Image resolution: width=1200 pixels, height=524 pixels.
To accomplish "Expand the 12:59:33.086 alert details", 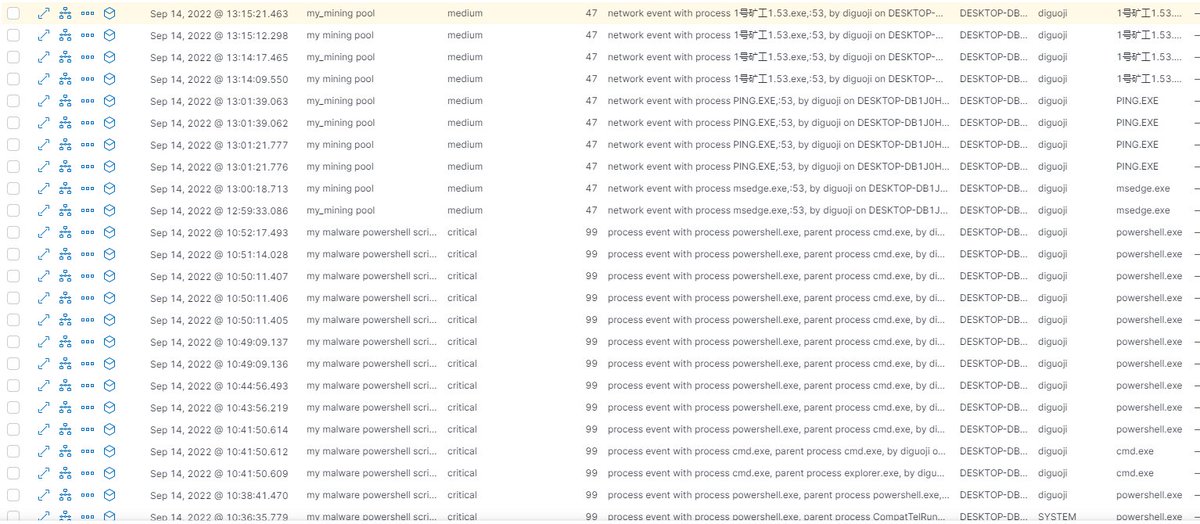I will [x=43, y=211].
